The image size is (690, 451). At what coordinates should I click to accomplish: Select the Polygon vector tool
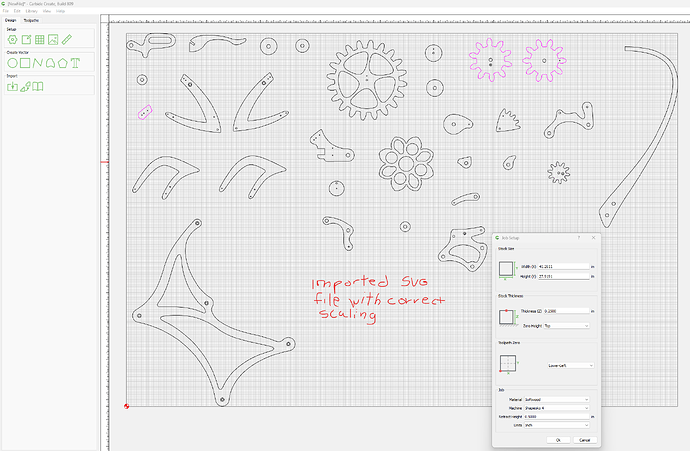click(x=62, y=63)
